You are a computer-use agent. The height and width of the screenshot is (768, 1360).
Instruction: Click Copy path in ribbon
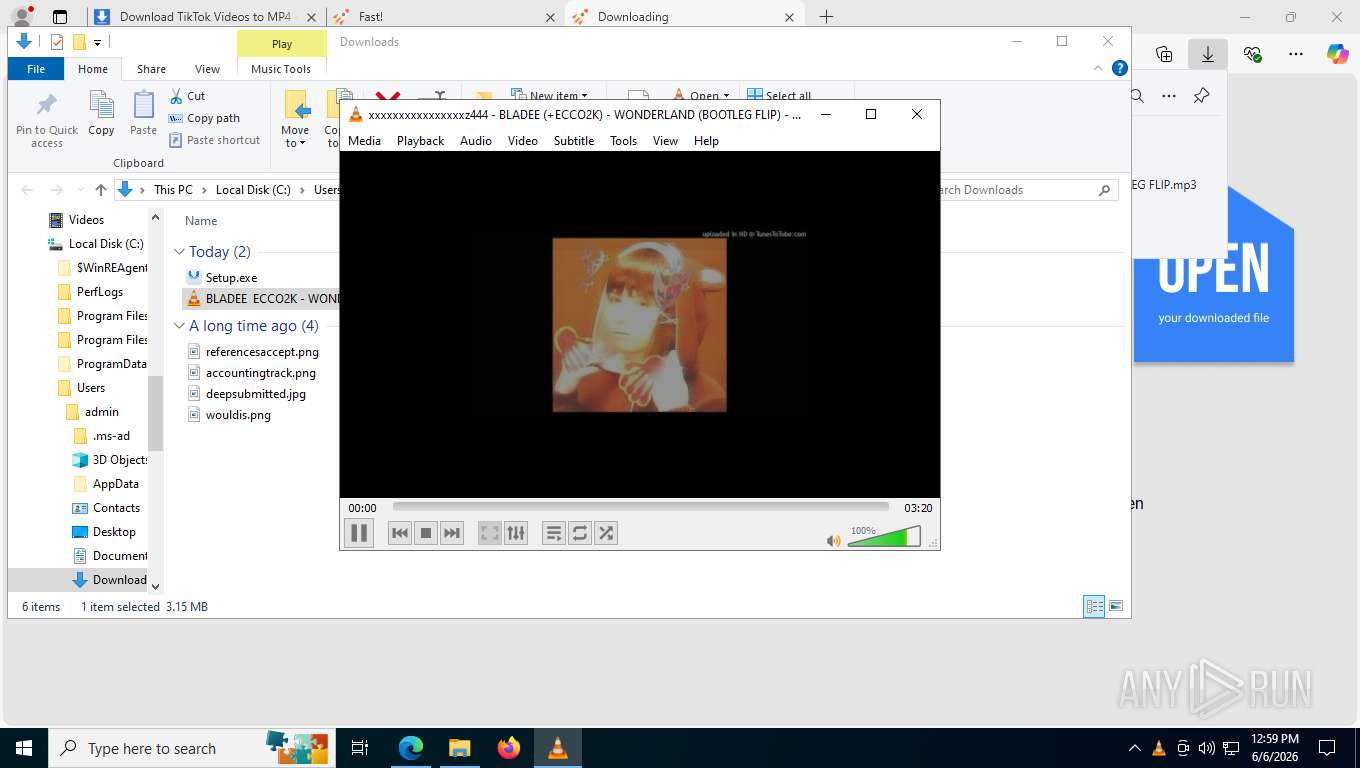[x=204, y=118]
